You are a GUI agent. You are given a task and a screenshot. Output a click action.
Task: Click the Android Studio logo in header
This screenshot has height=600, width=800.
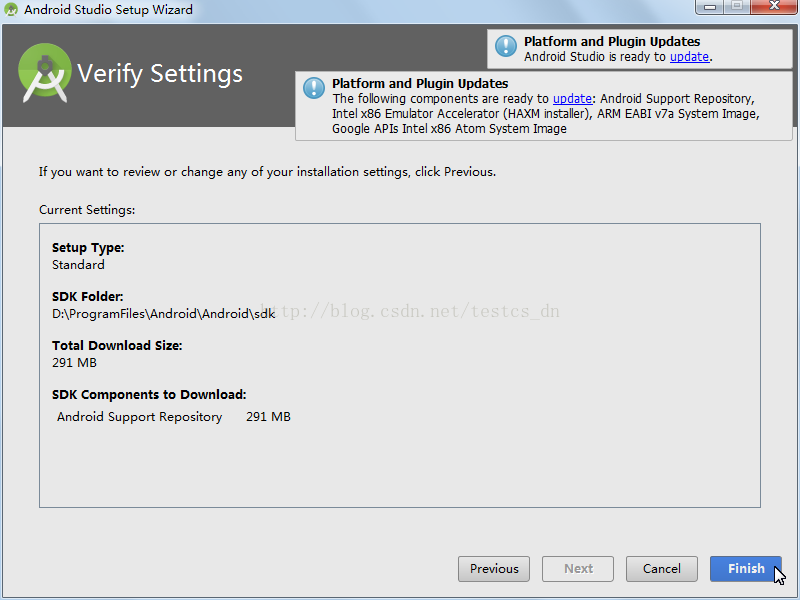[44, 73]
